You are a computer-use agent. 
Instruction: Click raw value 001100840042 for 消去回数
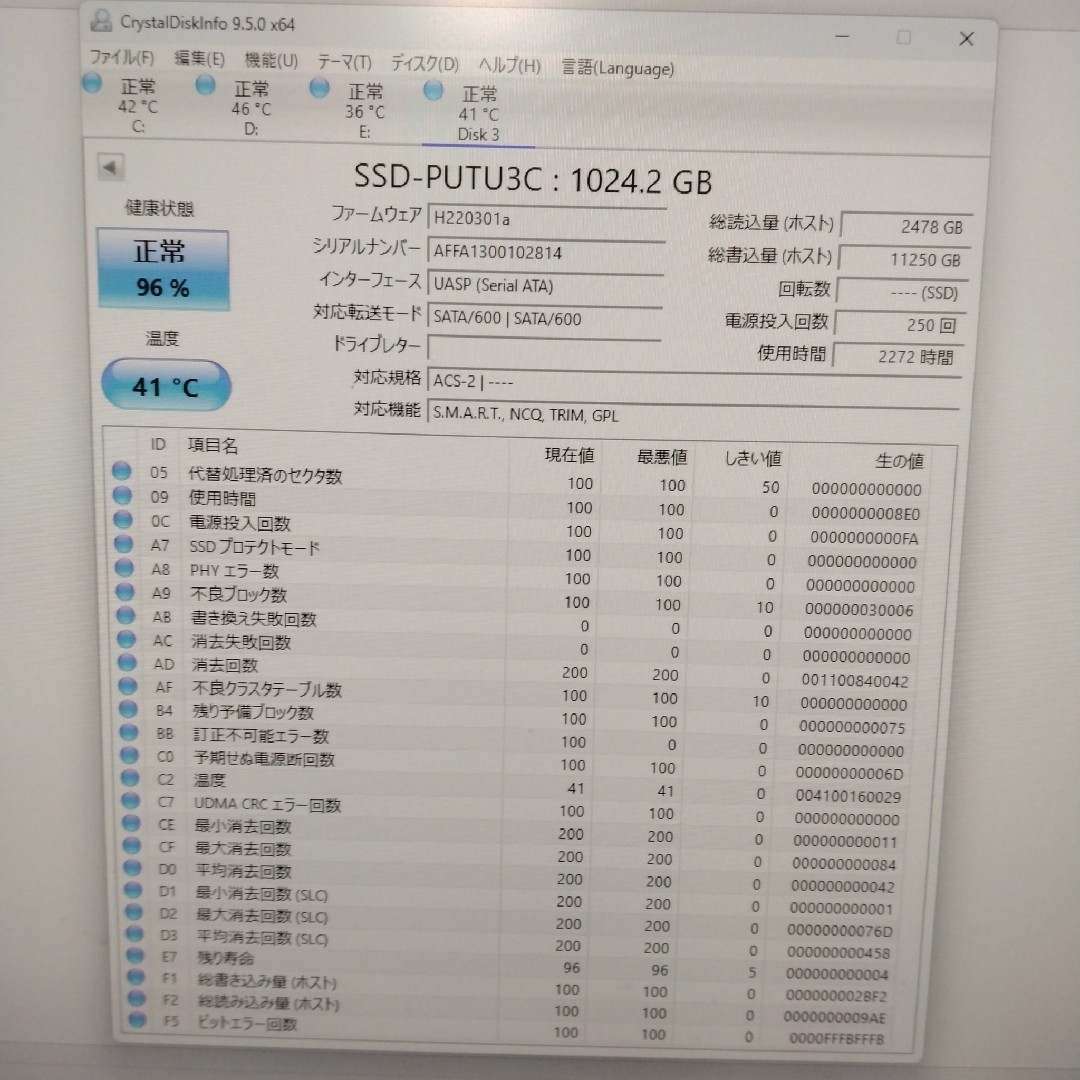pos(855,681)
